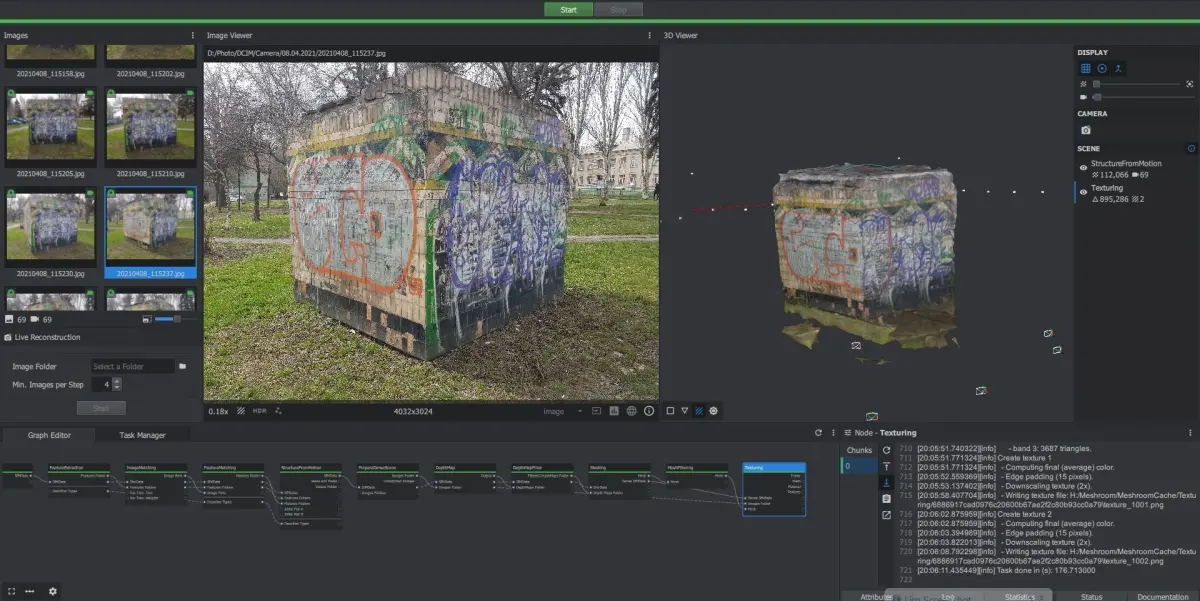Jump to top of log icon
Viewport: 1200px width, 601px height.
[886, 466]
